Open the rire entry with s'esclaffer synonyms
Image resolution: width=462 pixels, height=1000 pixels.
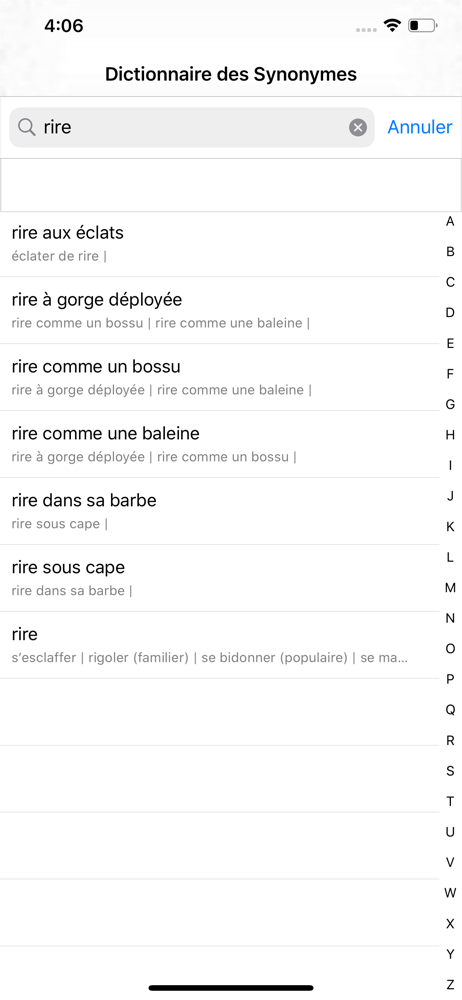point(220,645)
